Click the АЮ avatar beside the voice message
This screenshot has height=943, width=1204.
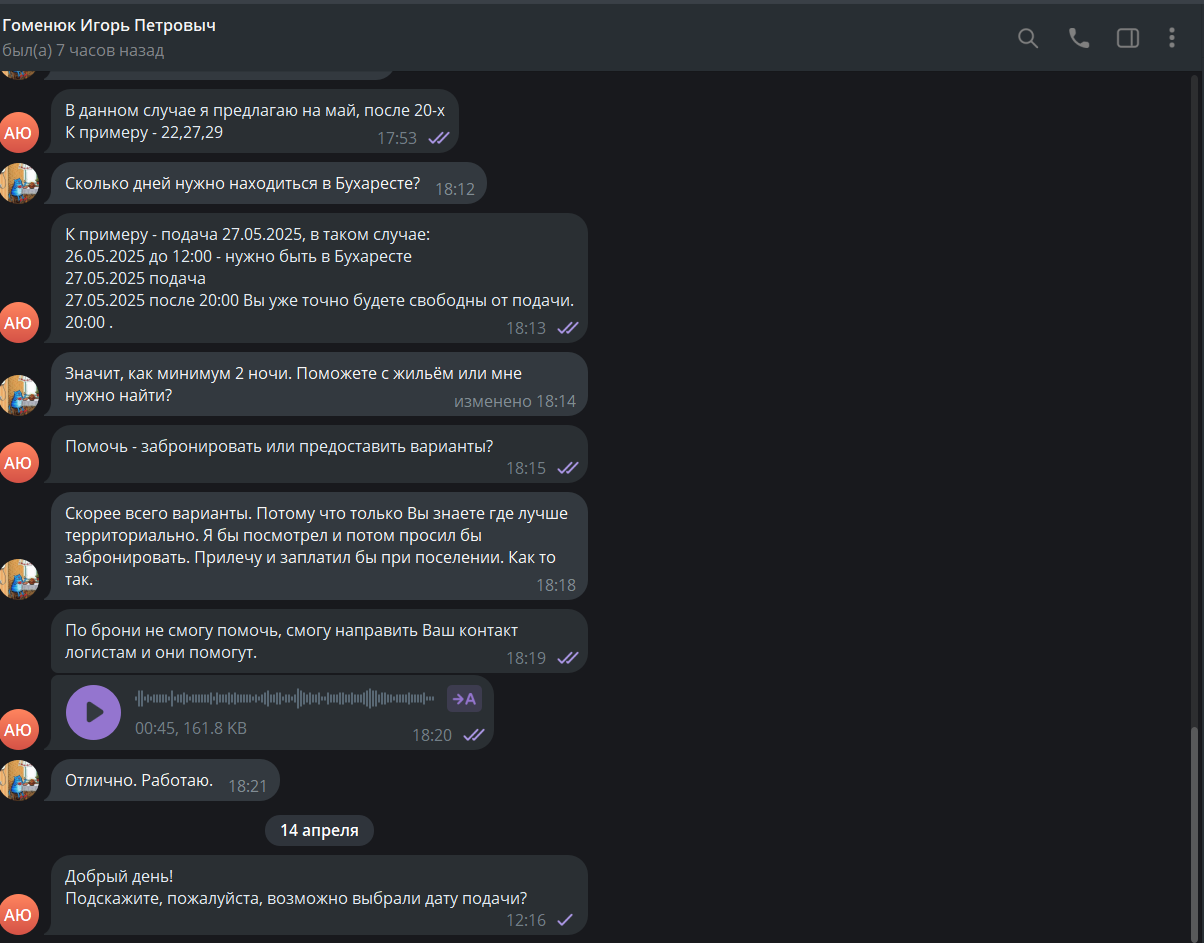click(x=18, y=729)
